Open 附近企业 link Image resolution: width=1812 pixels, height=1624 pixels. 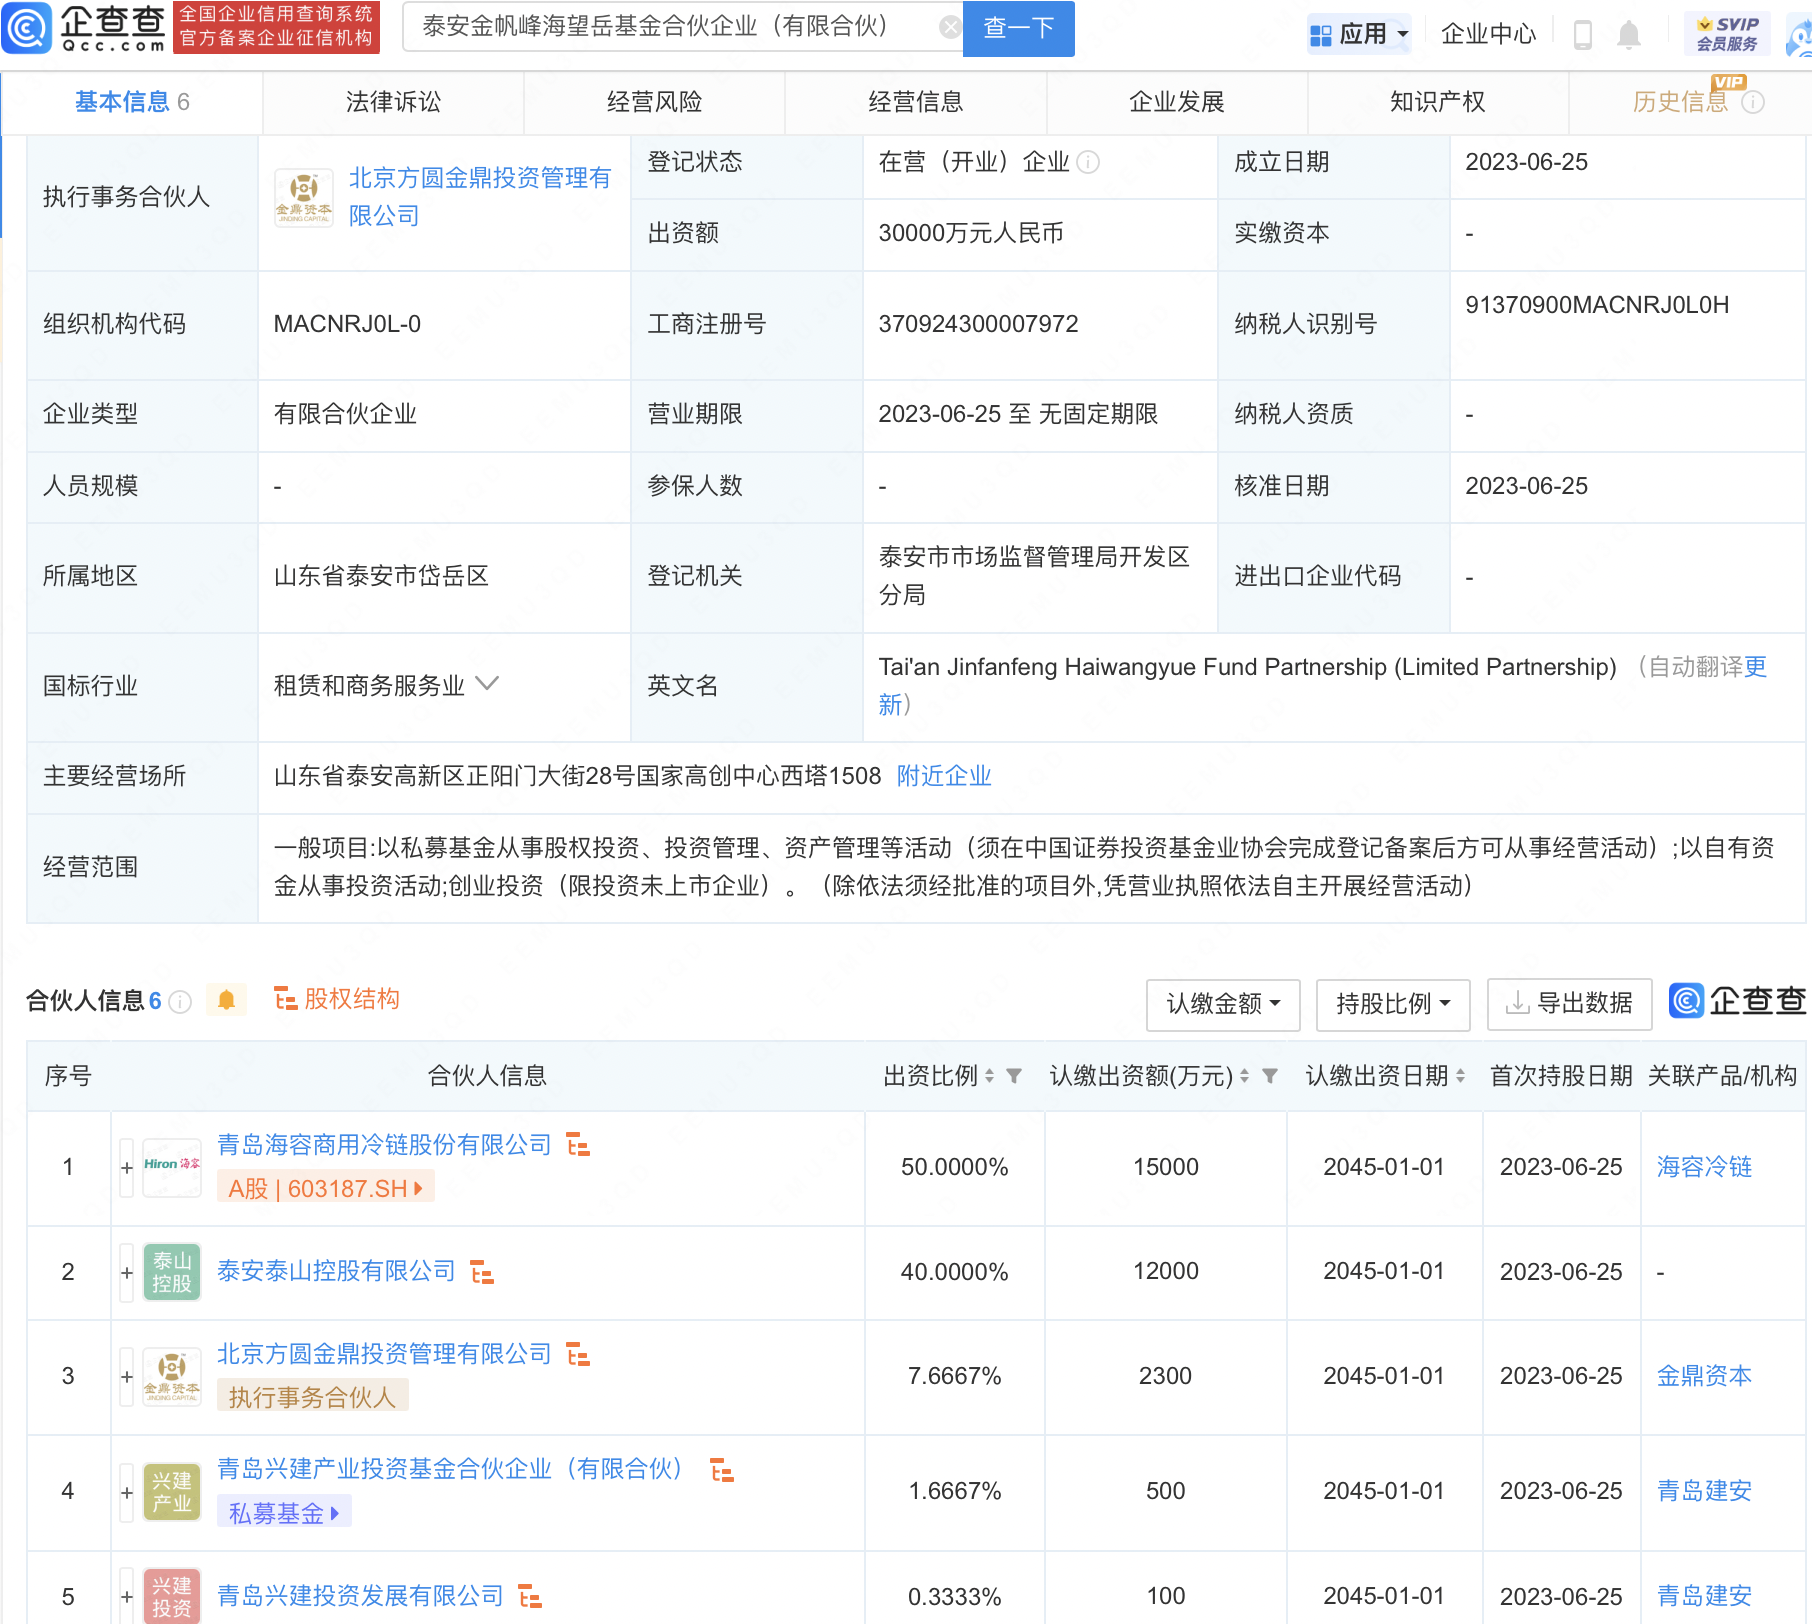[x=944, y=775]
